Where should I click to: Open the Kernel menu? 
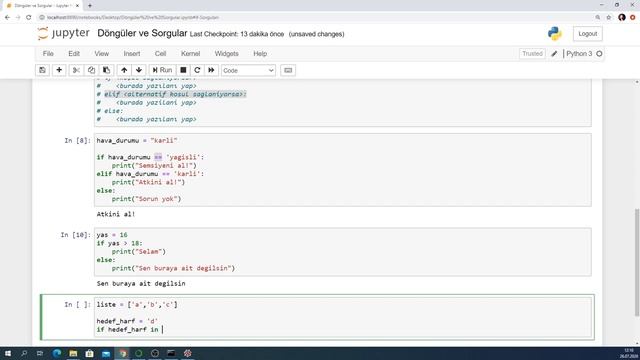coord(191,53)
